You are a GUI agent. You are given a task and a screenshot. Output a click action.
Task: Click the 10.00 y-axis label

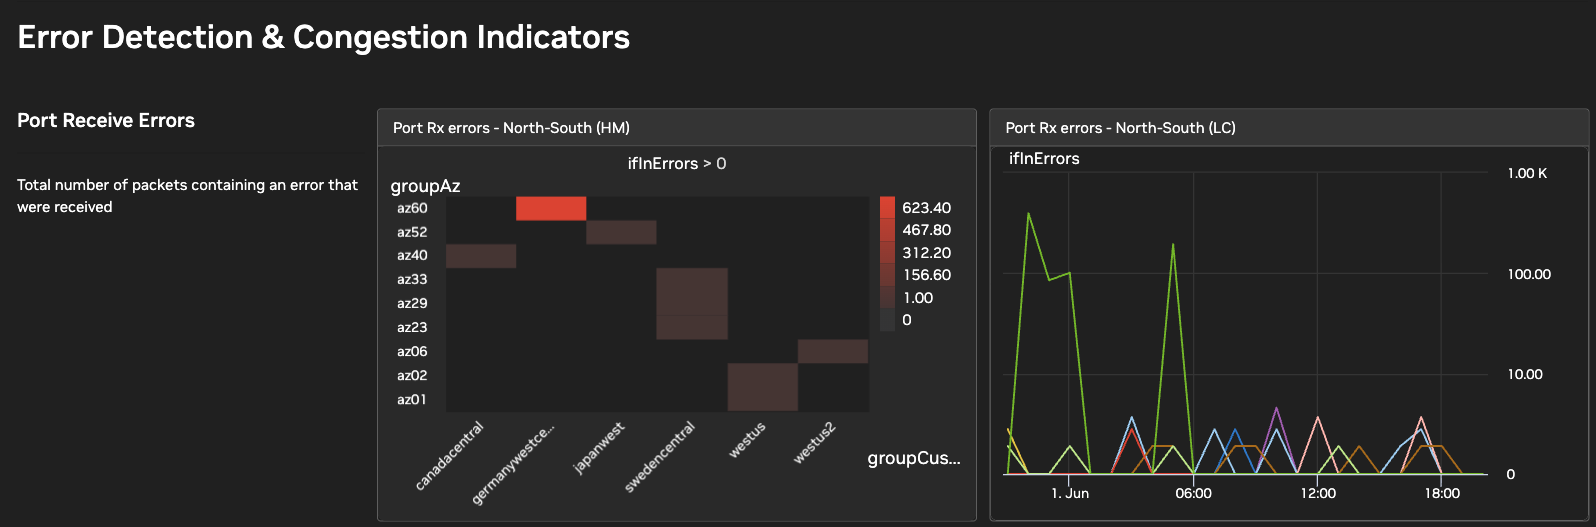click(x=1525, y=374)
